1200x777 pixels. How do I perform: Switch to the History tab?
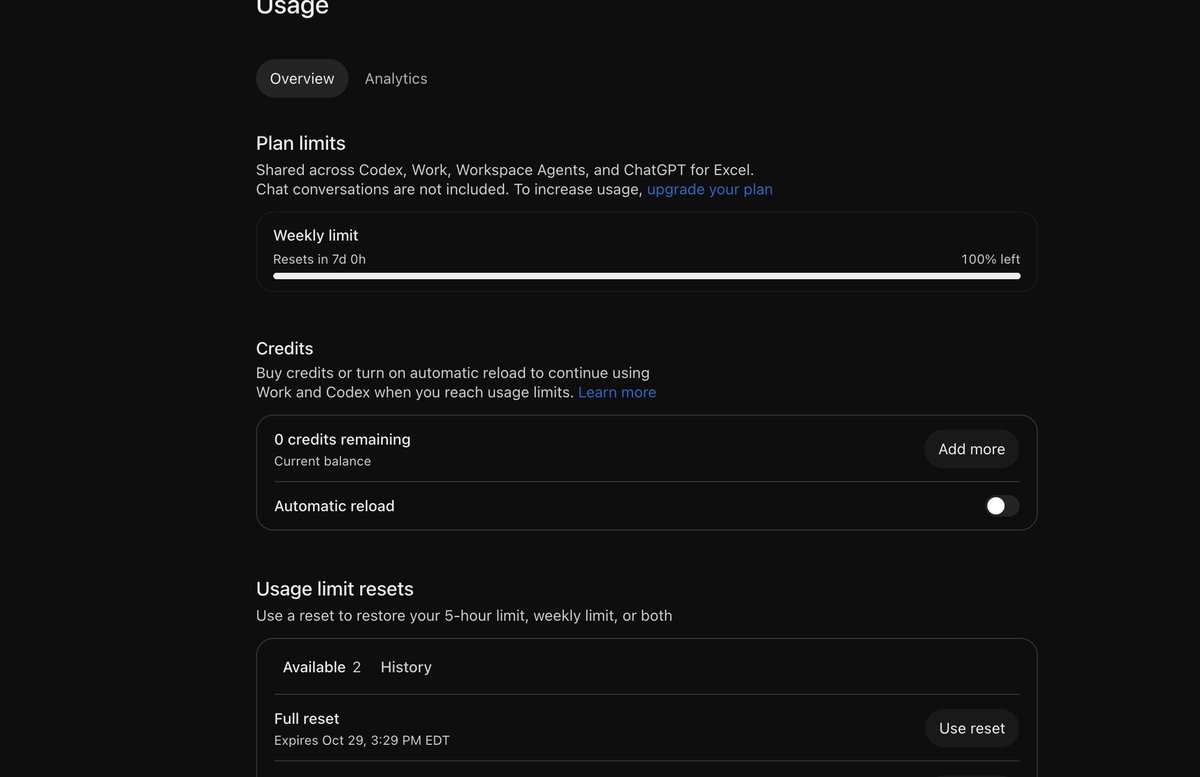(406, 667)
